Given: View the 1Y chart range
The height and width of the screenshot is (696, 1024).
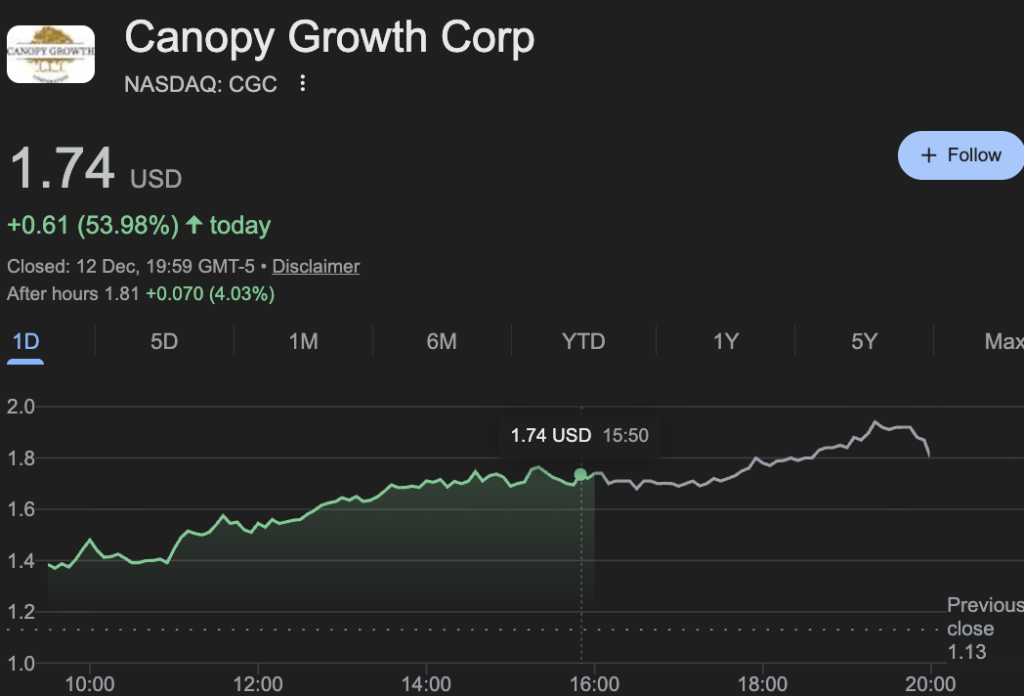Looking at the screenshot, I should pyautogui.click(x=725, y=341).
